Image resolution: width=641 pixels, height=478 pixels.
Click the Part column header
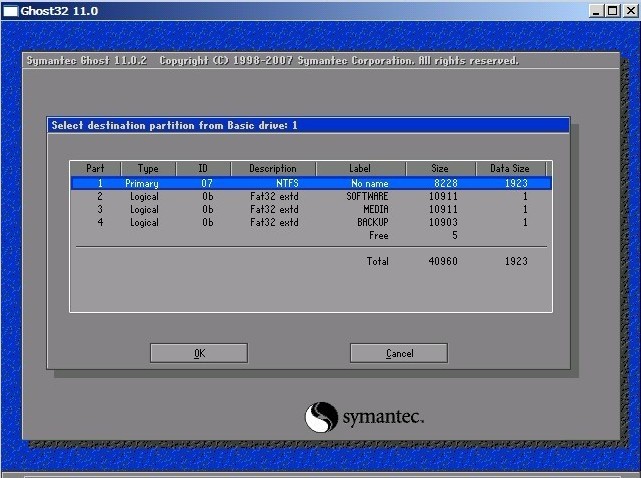click(96, 168)
